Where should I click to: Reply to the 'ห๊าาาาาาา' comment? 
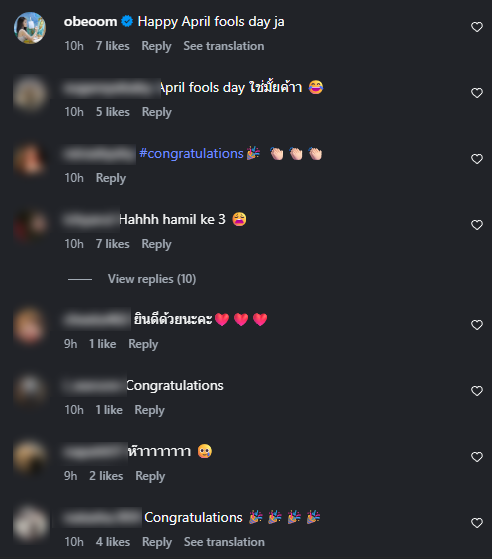(x=150, y=476)
